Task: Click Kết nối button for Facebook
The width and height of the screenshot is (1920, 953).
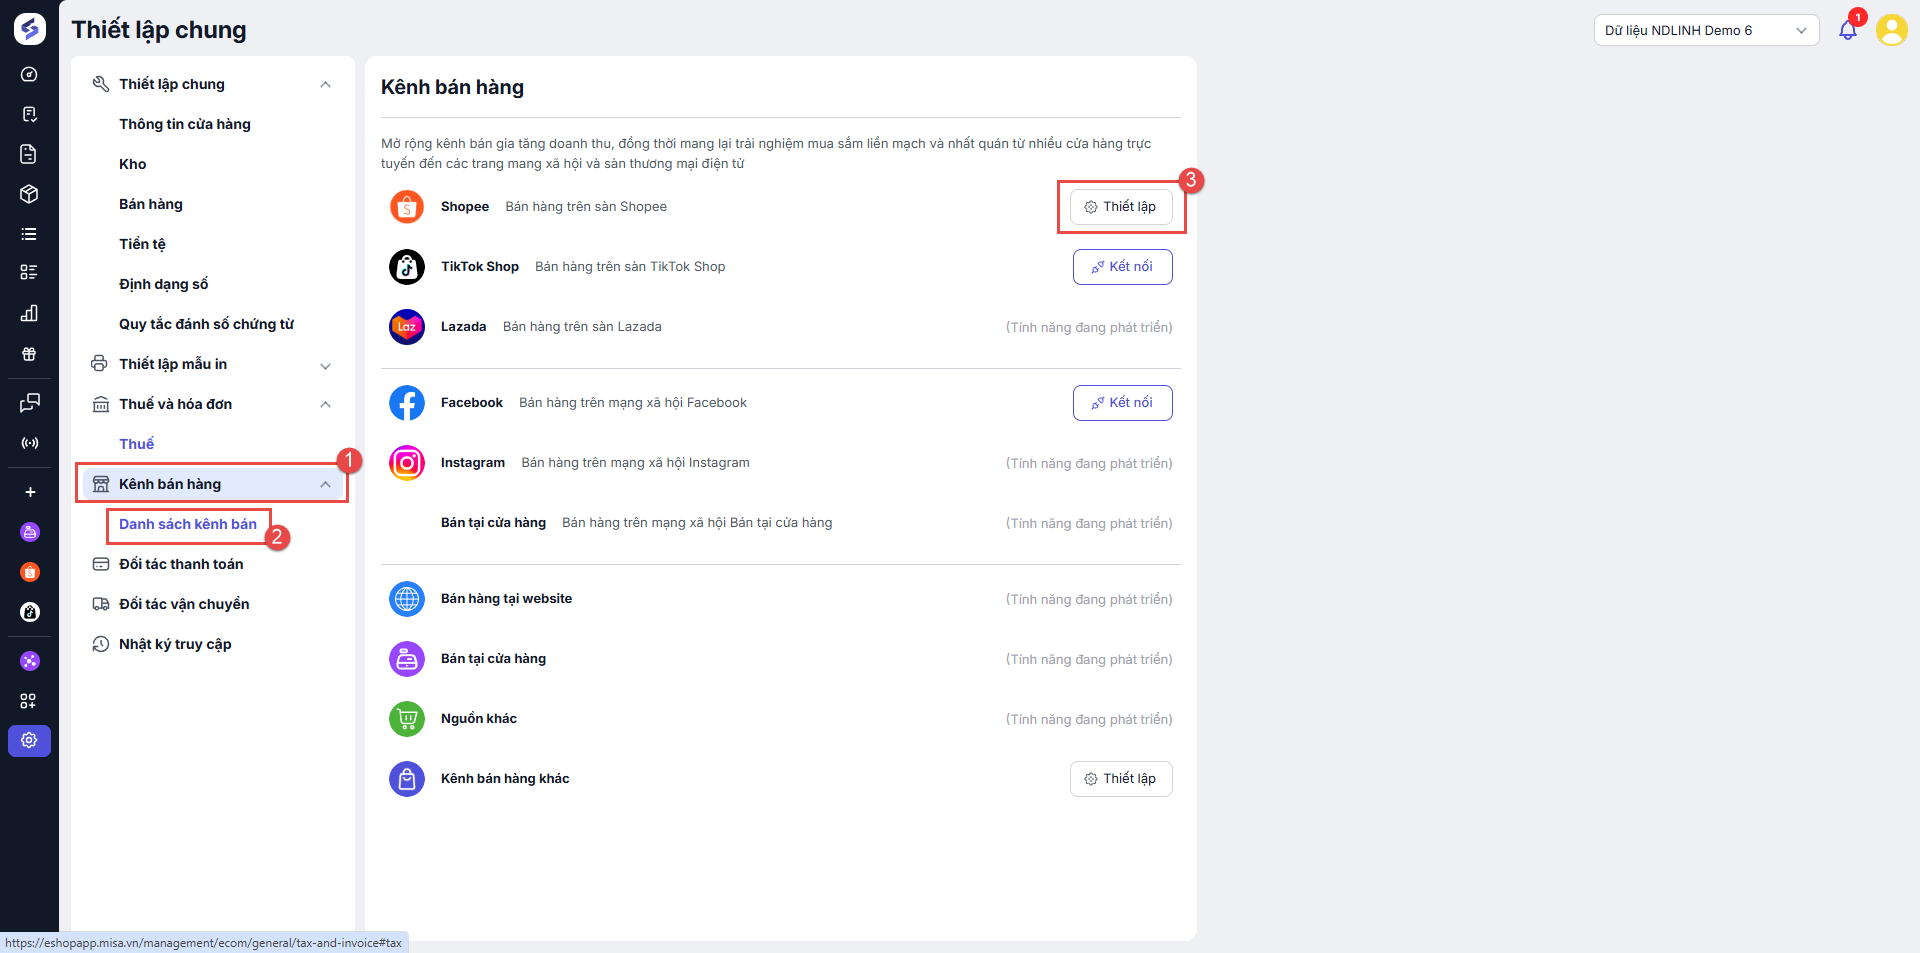Action: point(1122,403)
